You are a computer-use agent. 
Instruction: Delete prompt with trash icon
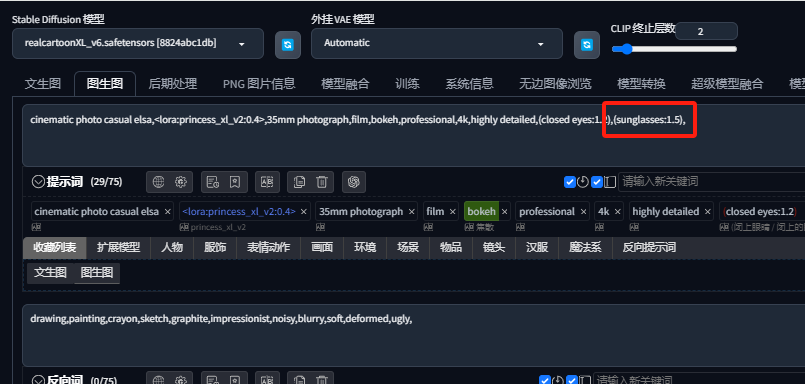tap(321, 182)
